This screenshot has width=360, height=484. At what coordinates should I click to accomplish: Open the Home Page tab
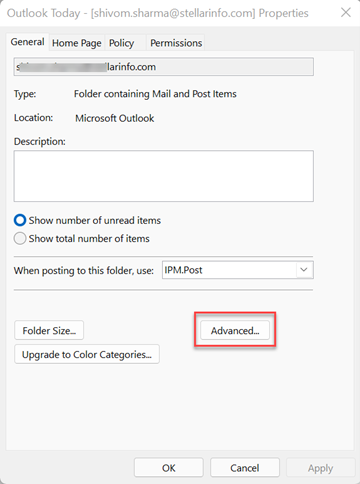pyautogui.click(x=77, y=43)
